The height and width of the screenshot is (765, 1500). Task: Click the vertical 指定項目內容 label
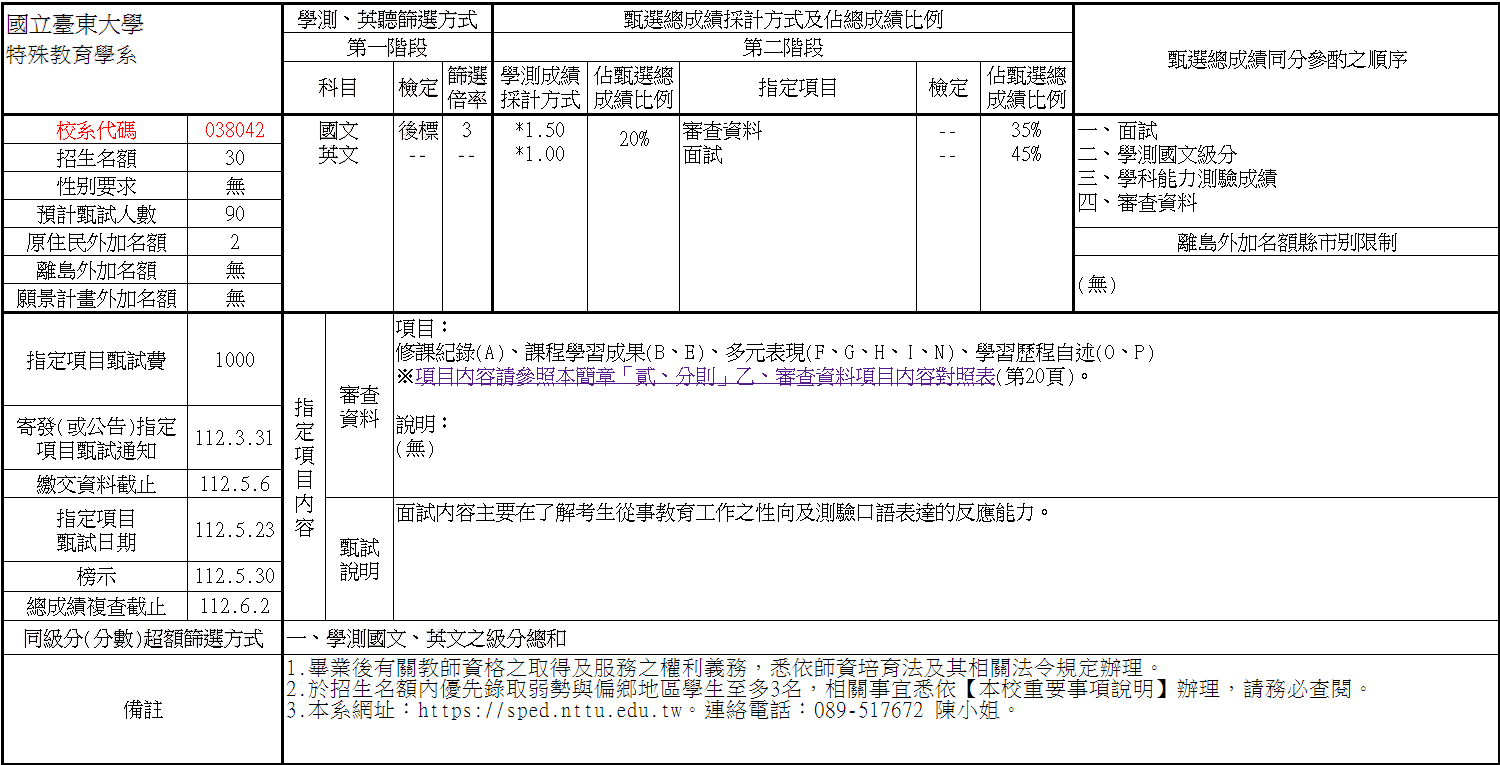click(305, 467)
